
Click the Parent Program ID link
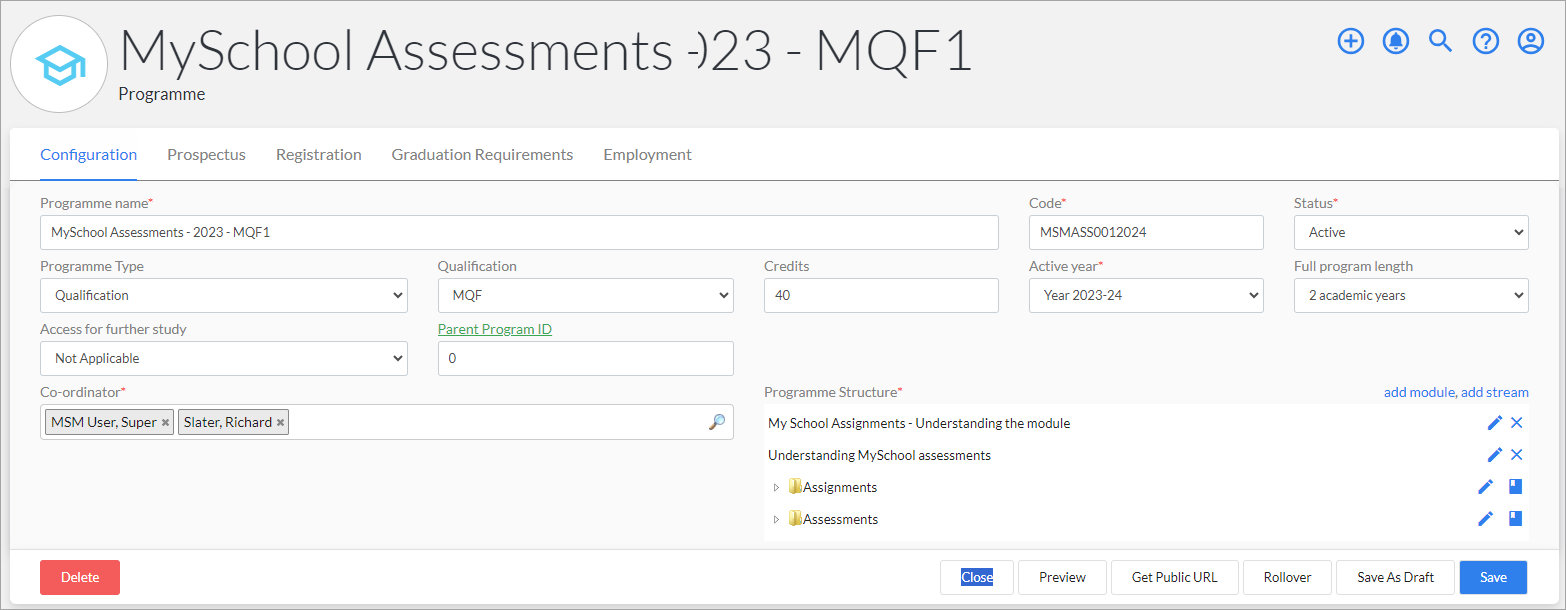pyautogui.click(x=495, y=329)
